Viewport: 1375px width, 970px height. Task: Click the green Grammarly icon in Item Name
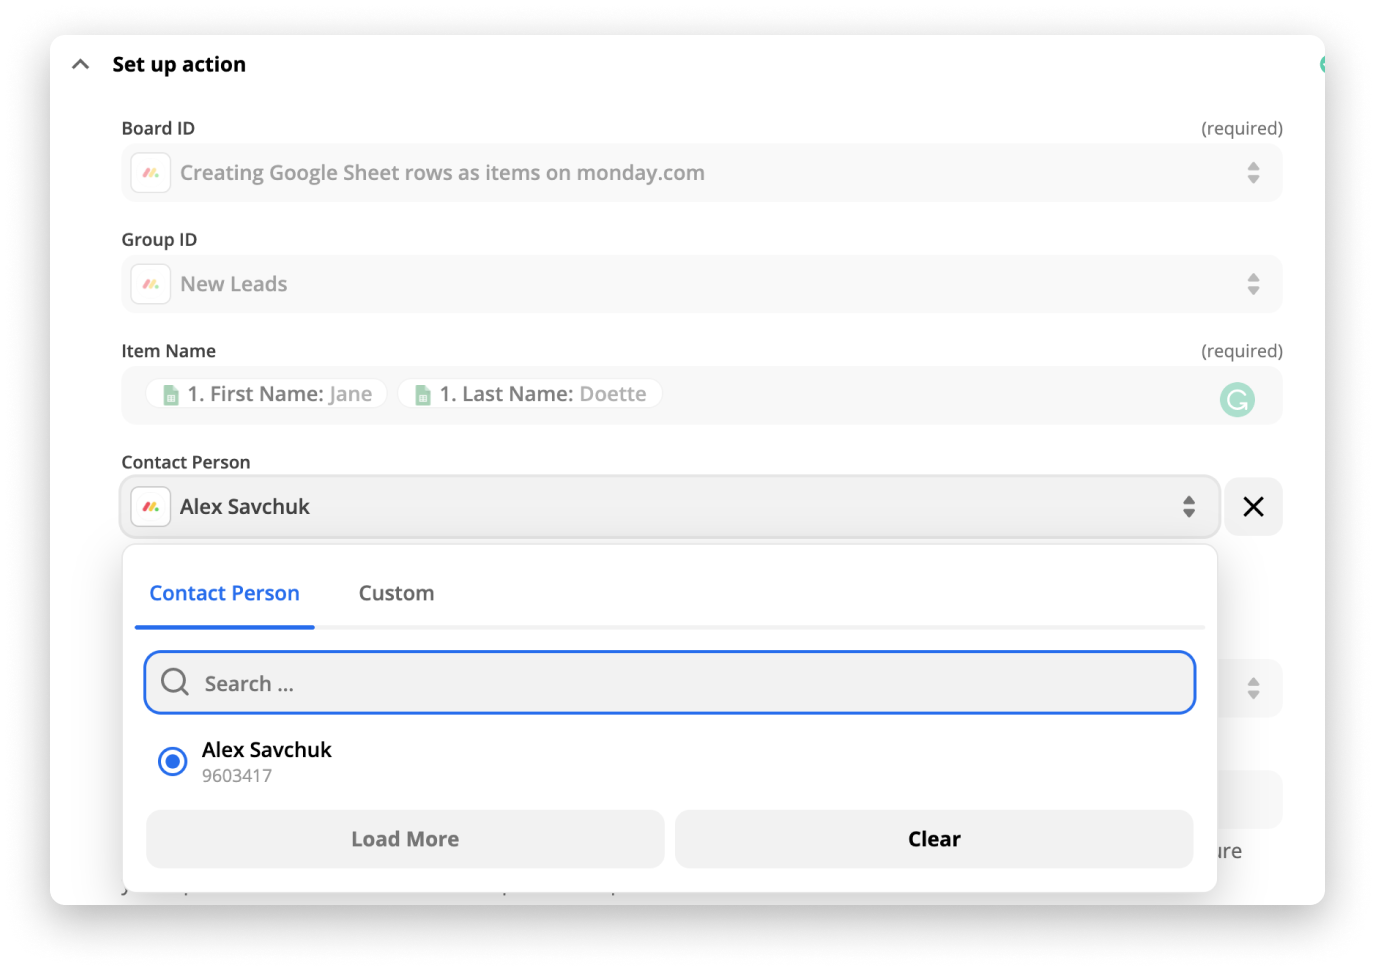click(x=1237, y=400)
